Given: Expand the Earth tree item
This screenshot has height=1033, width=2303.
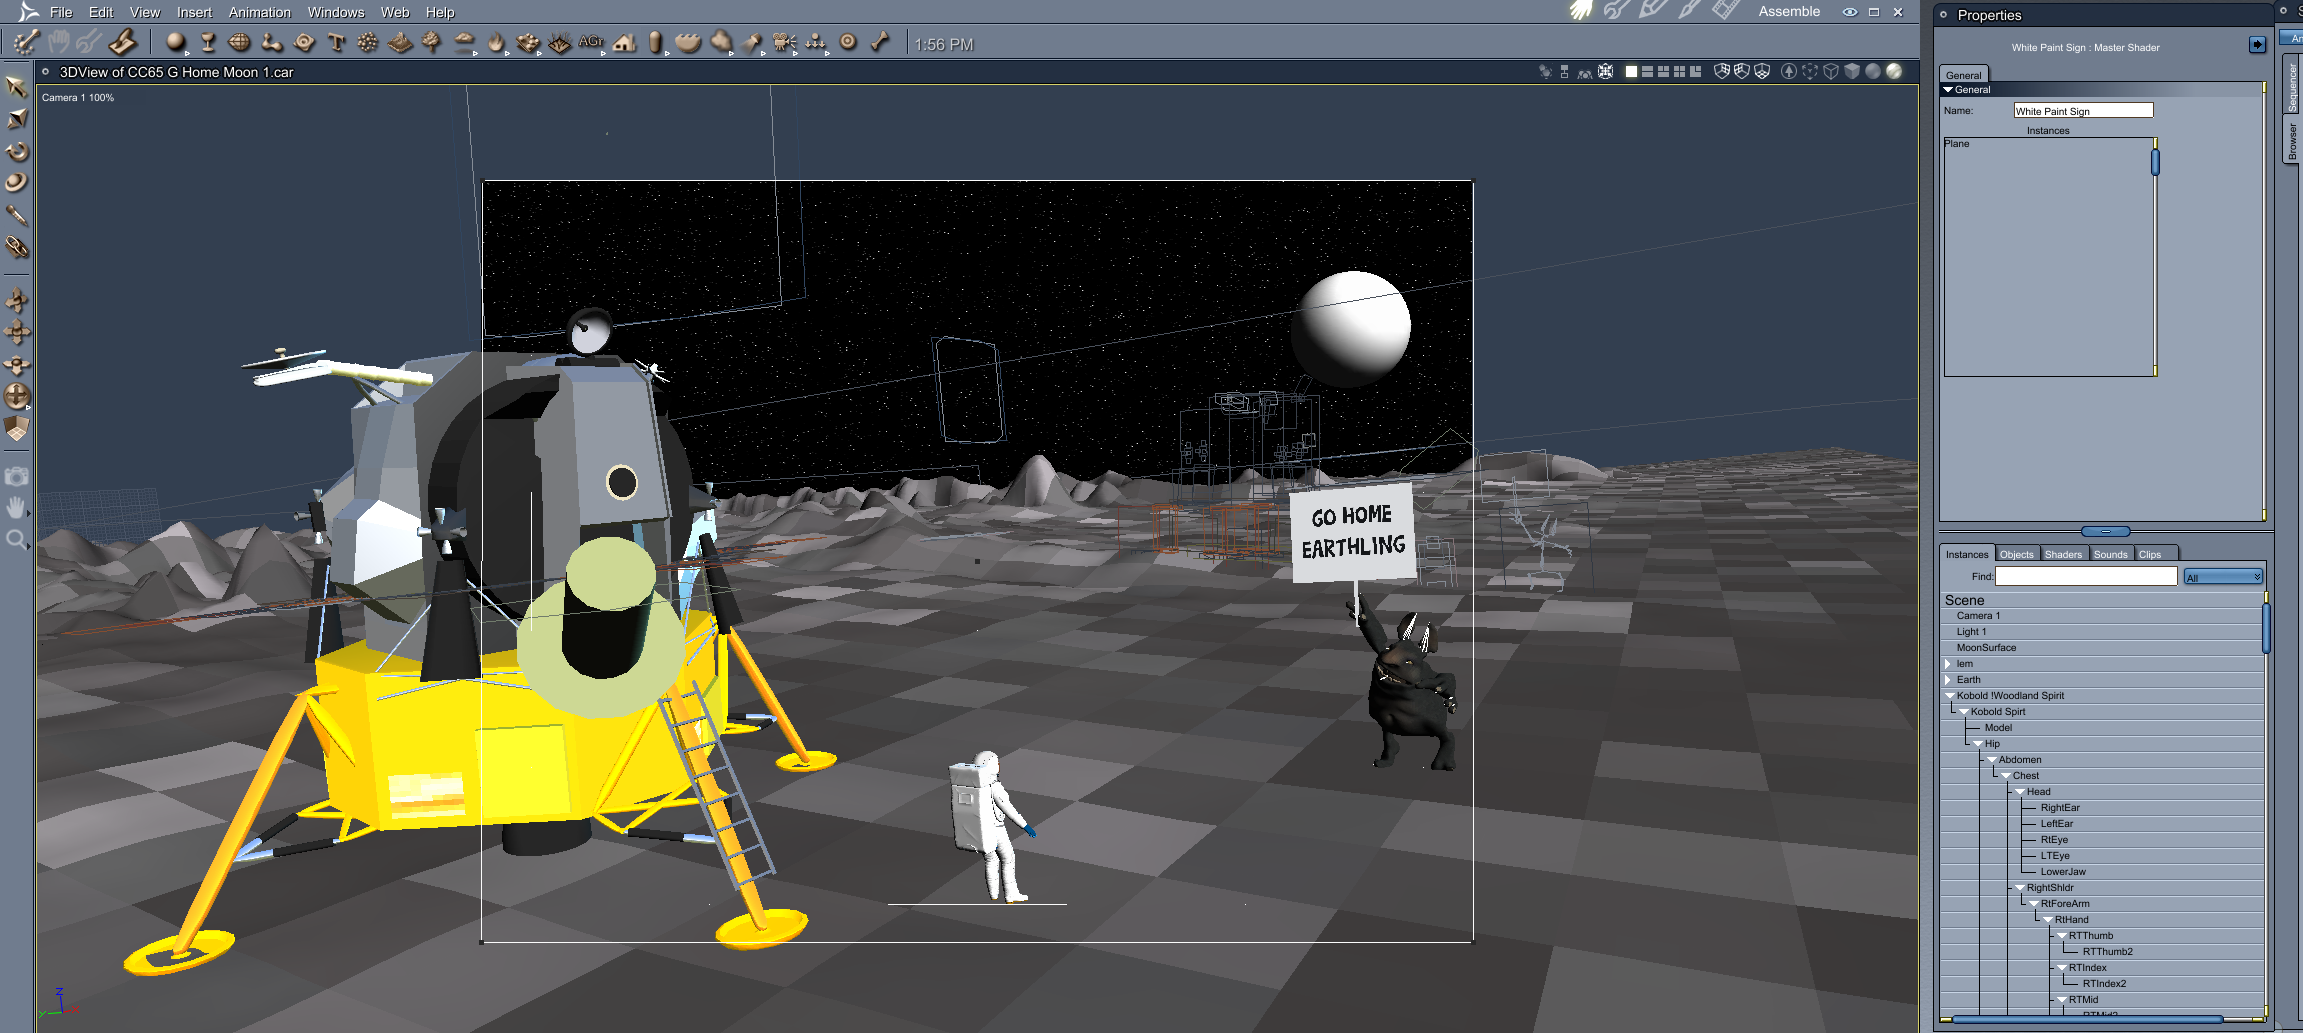Looking at the screenshot, I should pos(1948,680).
